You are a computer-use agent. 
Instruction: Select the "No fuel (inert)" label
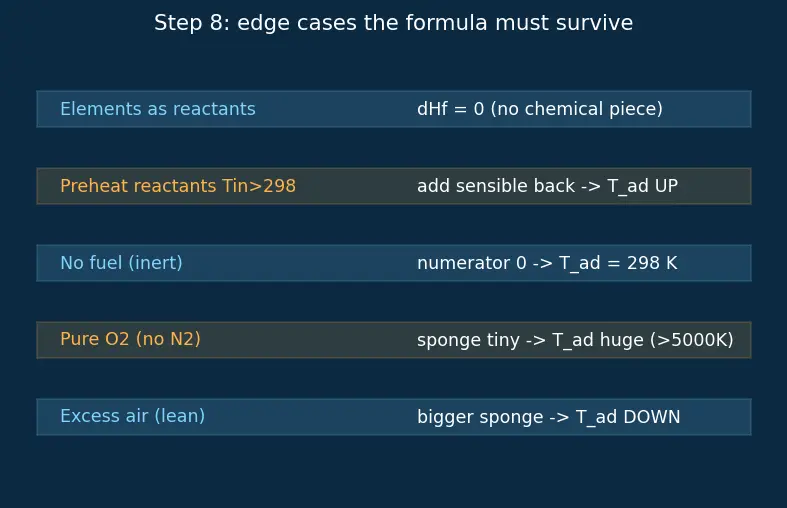tap(121, 263)
